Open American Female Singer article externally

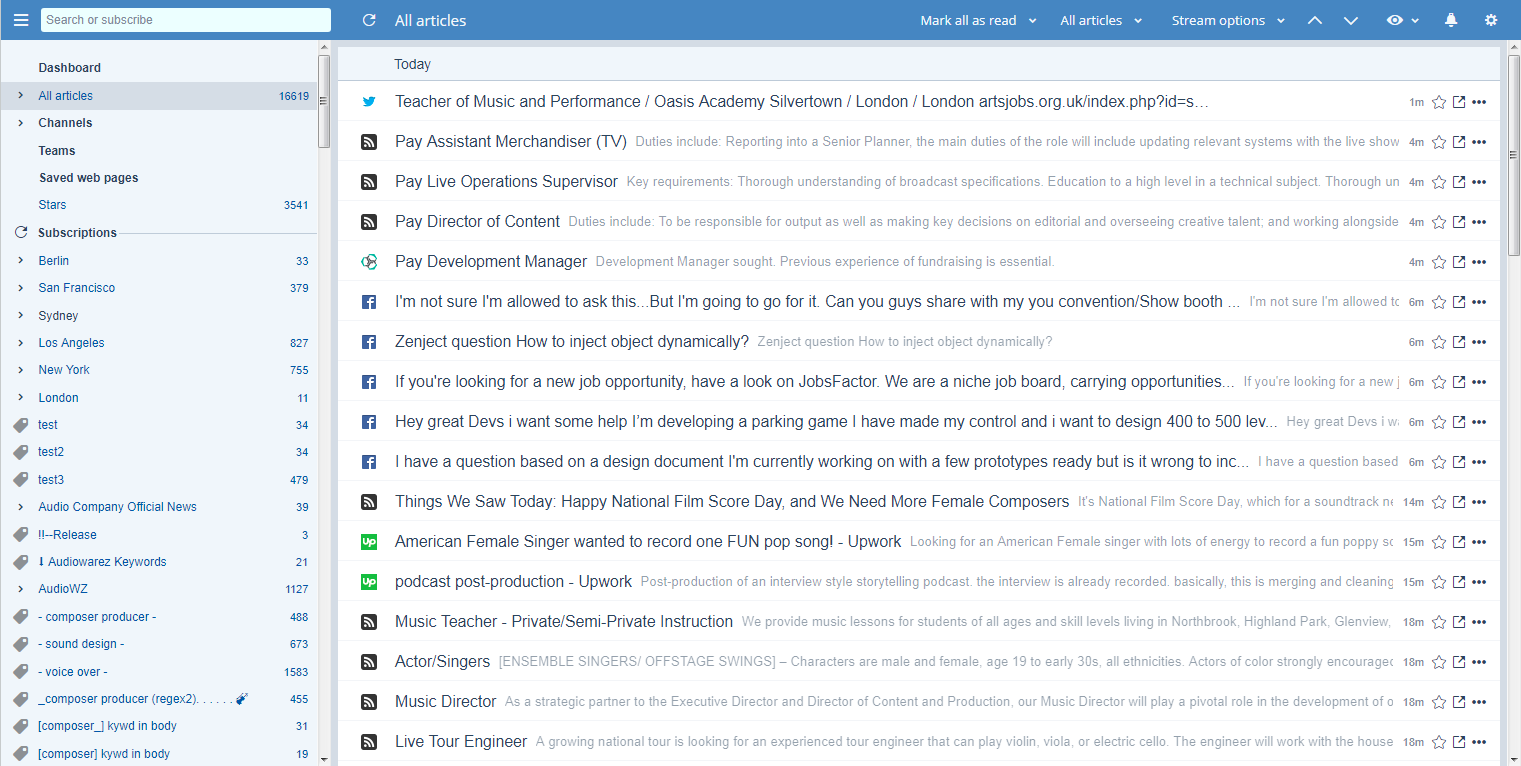tap(1459, 542)
